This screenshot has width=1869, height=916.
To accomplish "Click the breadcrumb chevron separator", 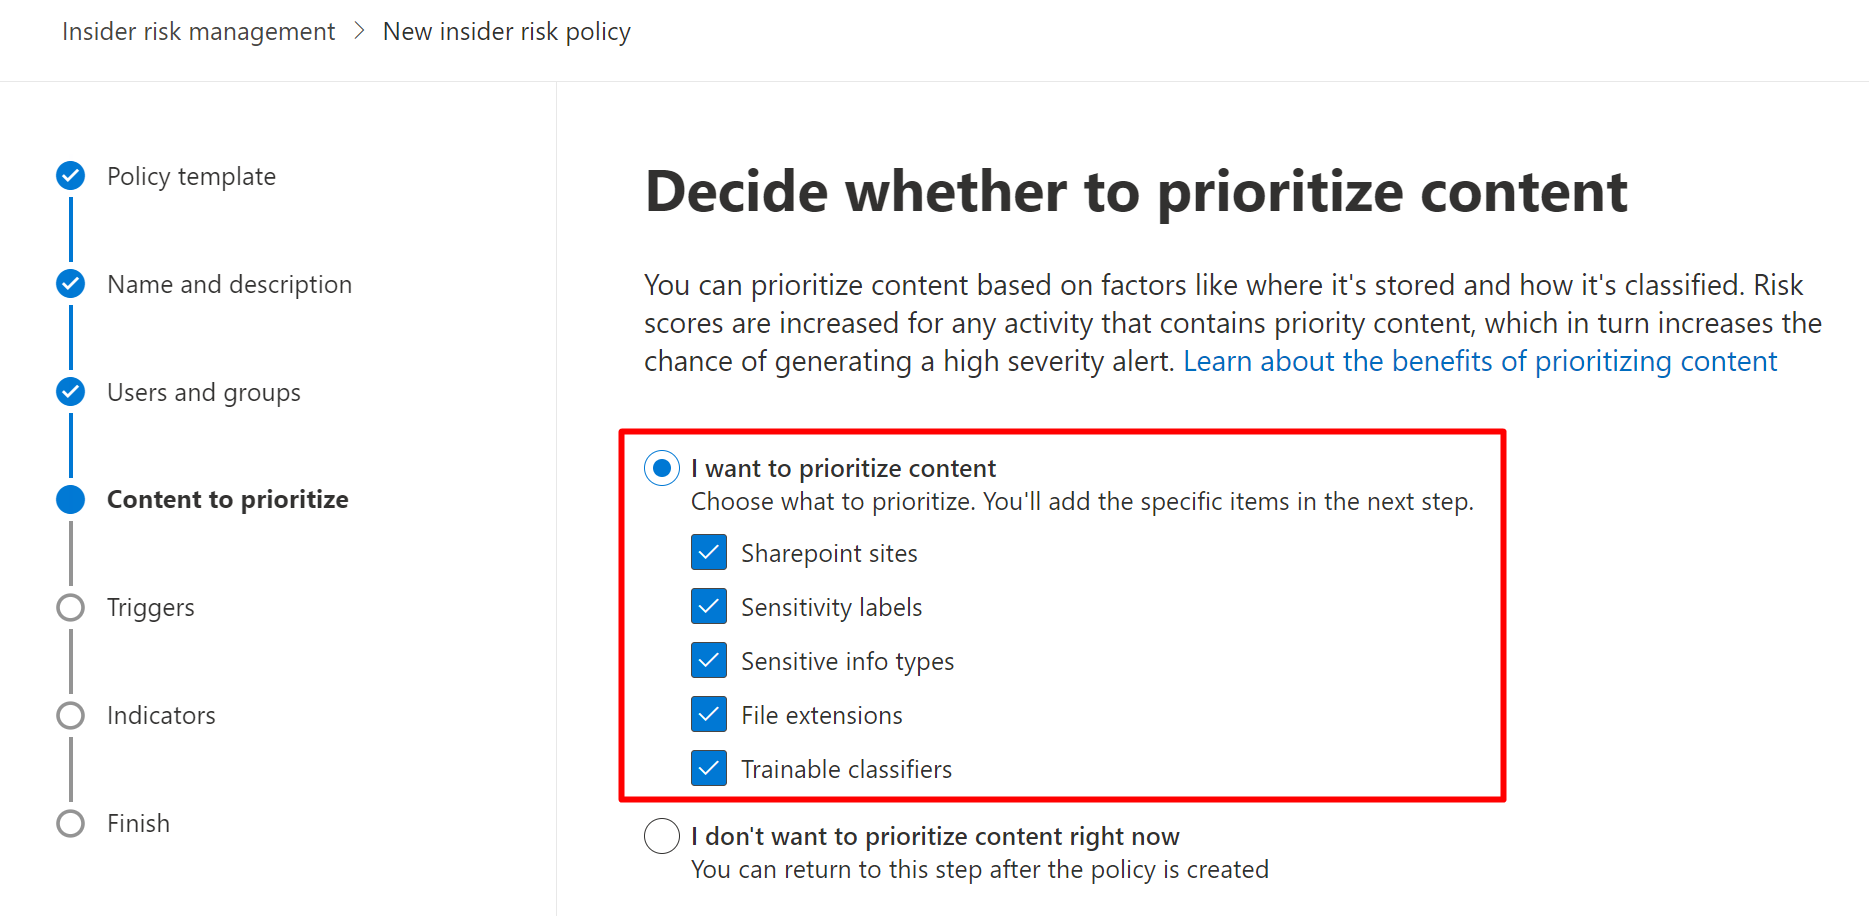I will tap(359, 32).
